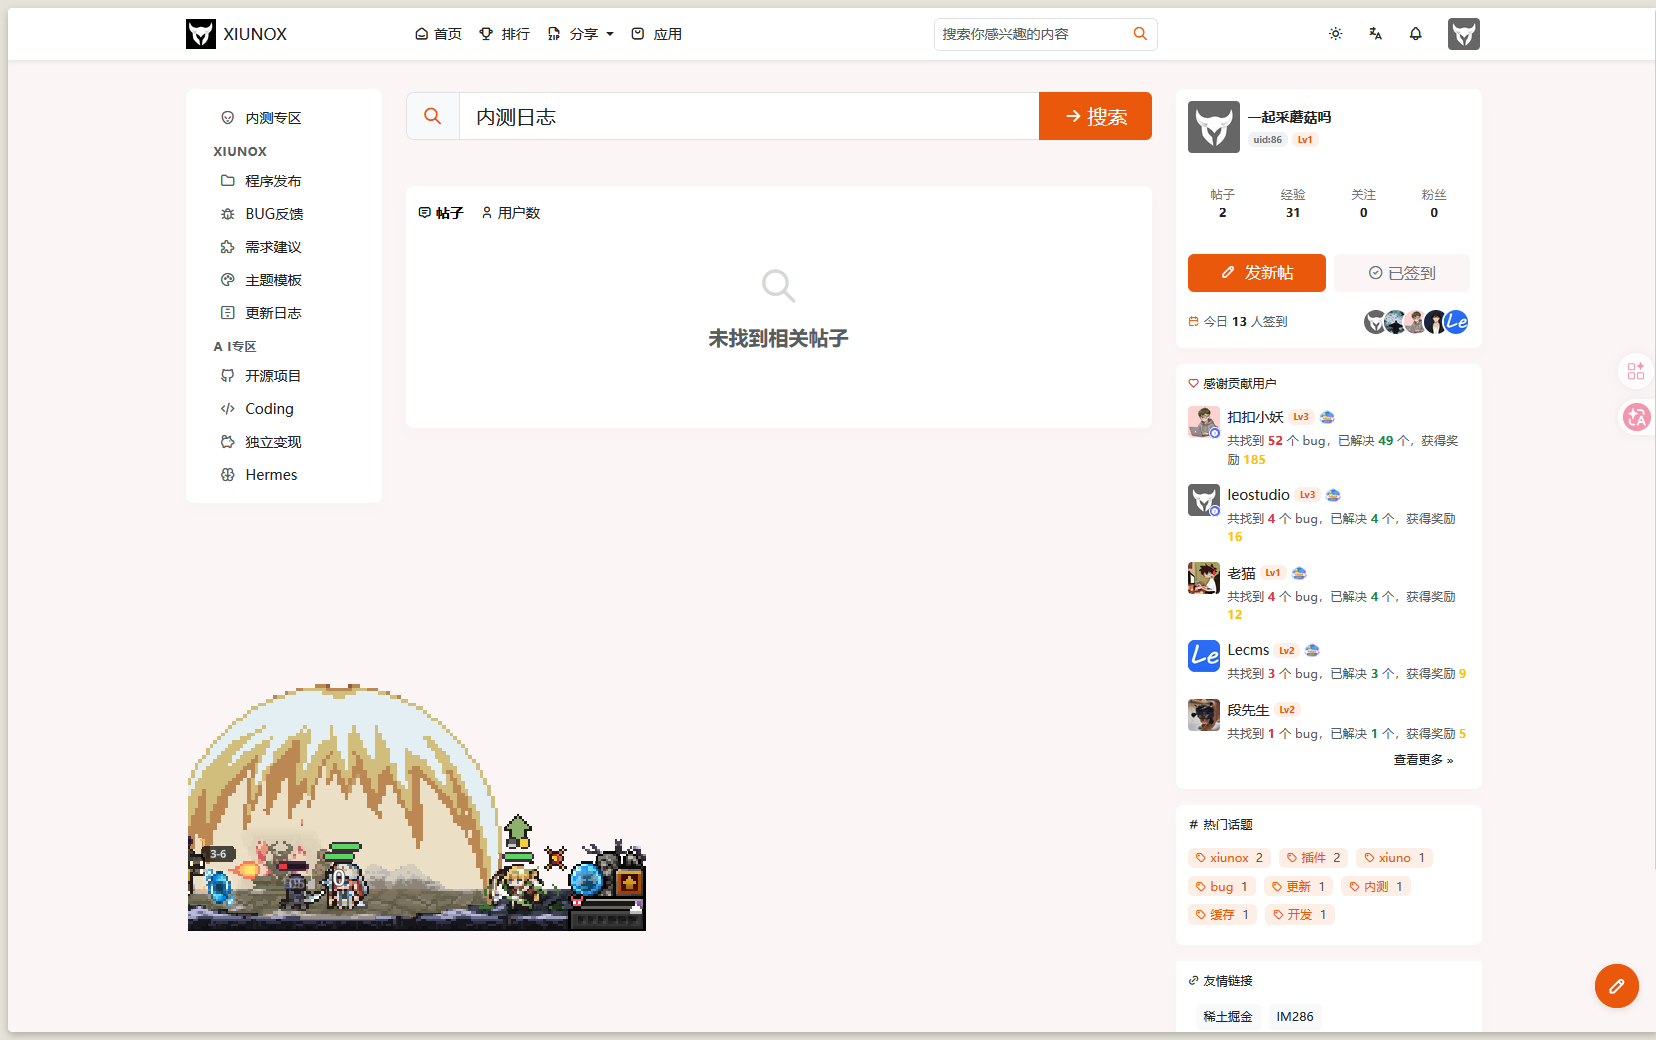The image size is (1656, 1040).
Task: Click the header search magnifier icon
Action: [x=1140, y=34]
